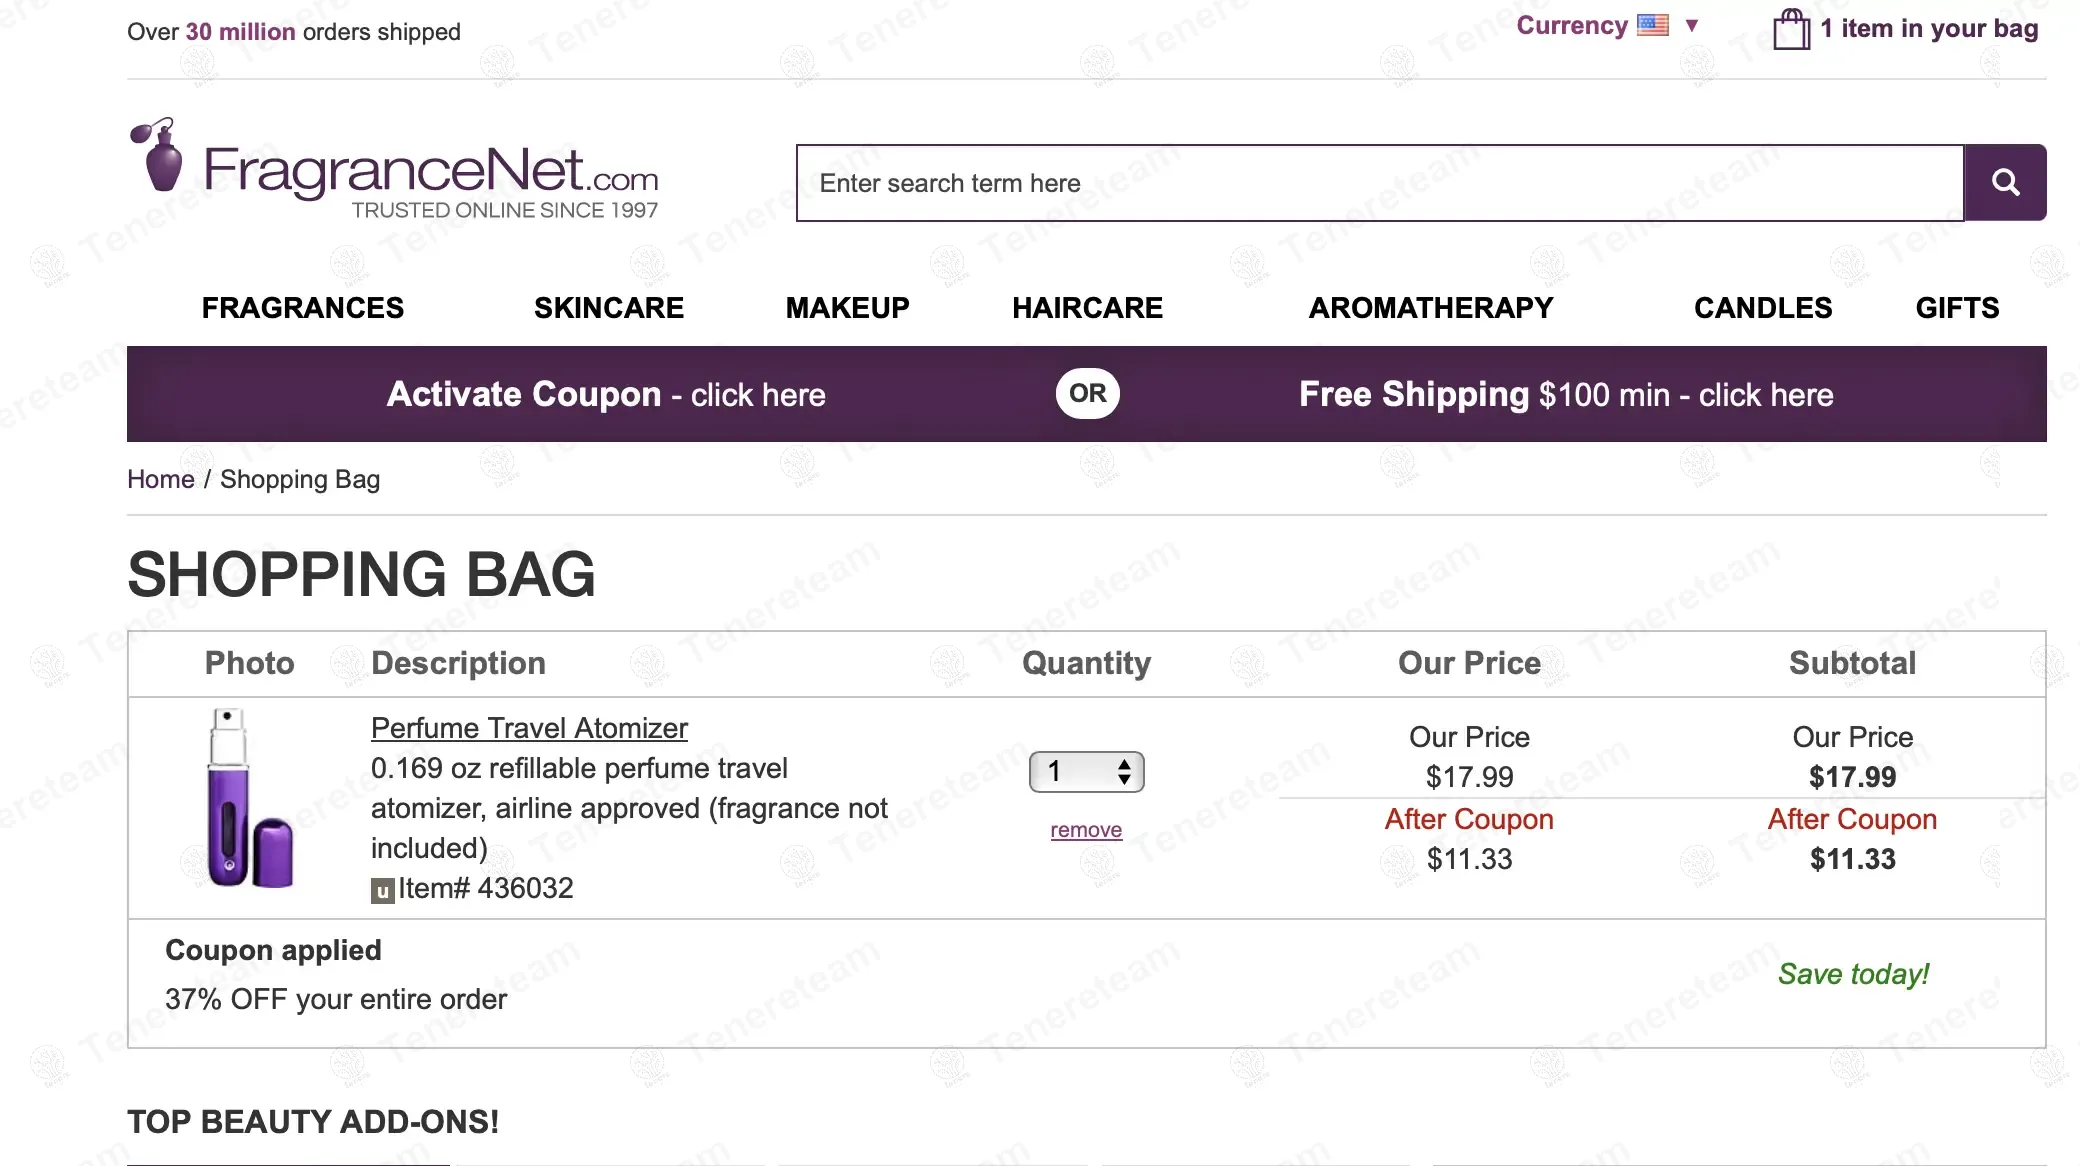Click the OR circle badge

(x=1087, y=394)
